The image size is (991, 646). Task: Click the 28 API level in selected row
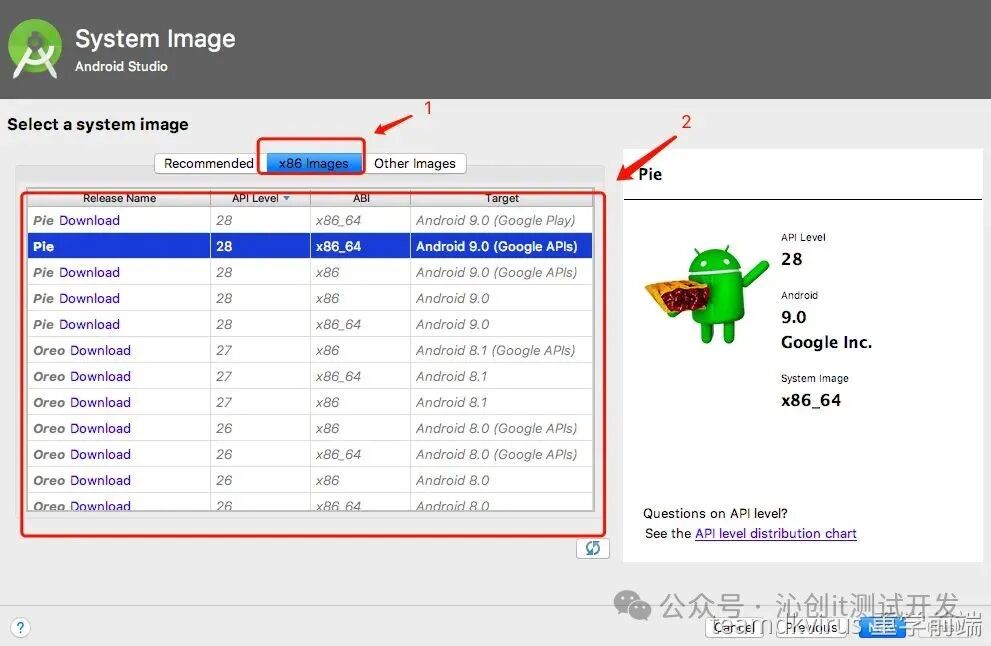click(260, 246)
